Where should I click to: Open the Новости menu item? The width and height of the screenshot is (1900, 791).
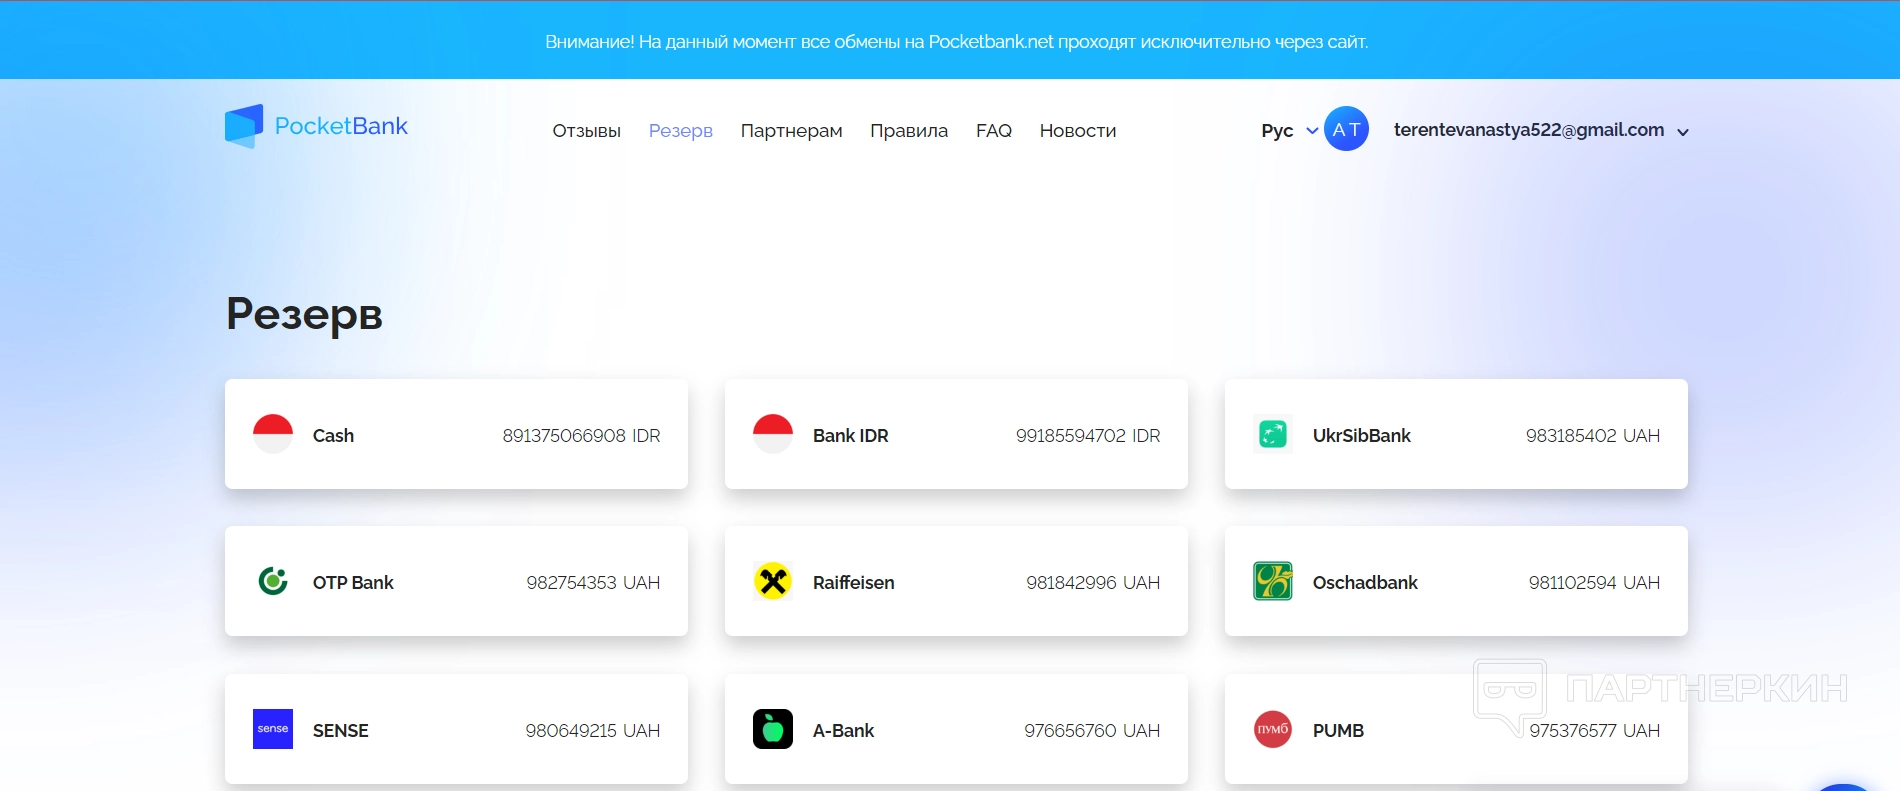1078,131
